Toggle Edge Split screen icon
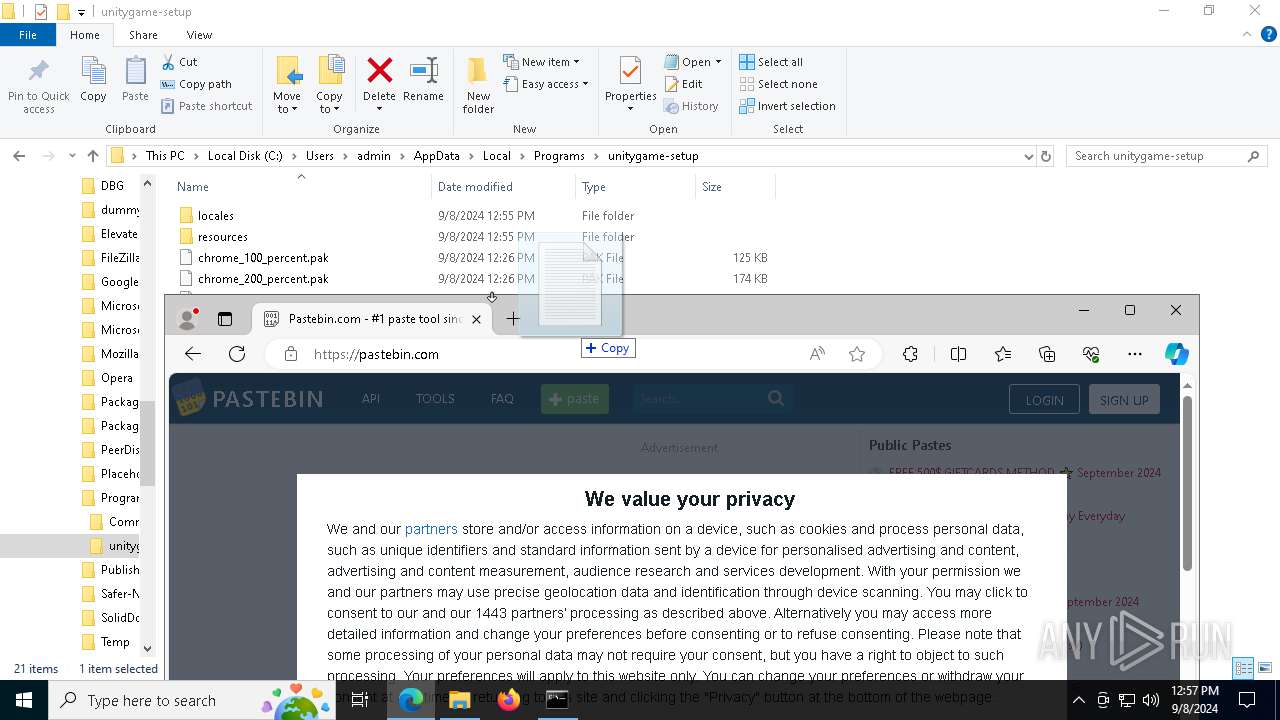This screenshot has width=1280, height=720. pyautogui.click(x=958, y=354)
